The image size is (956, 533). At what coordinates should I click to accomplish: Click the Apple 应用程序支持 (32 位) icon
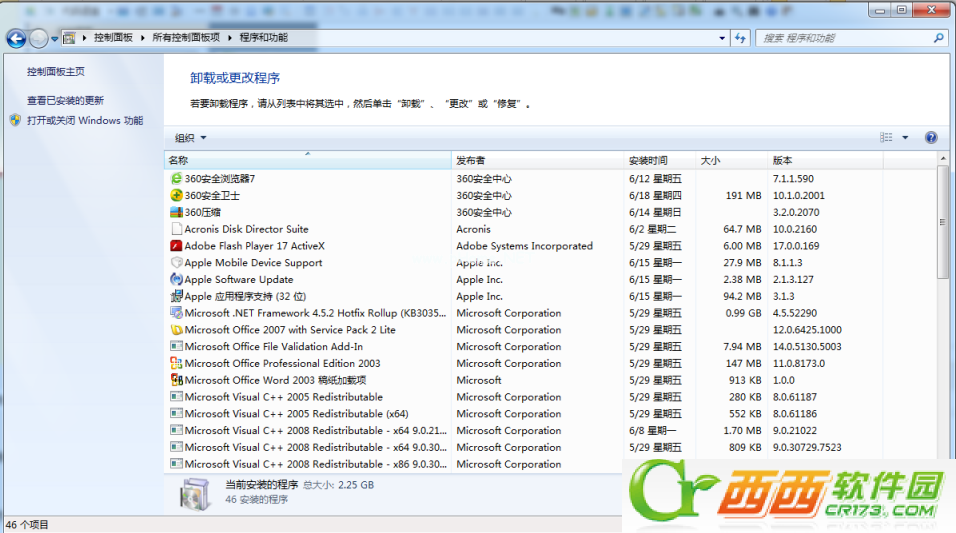point(176,296)
